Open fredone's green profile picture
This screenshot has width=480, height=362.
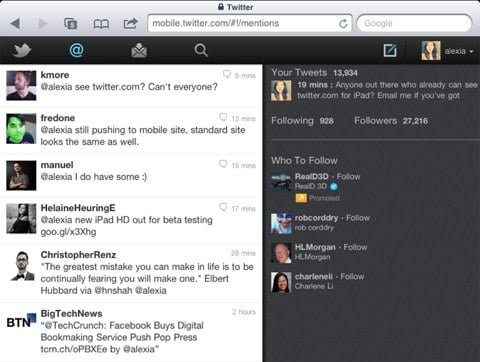[x=21, y=129]
